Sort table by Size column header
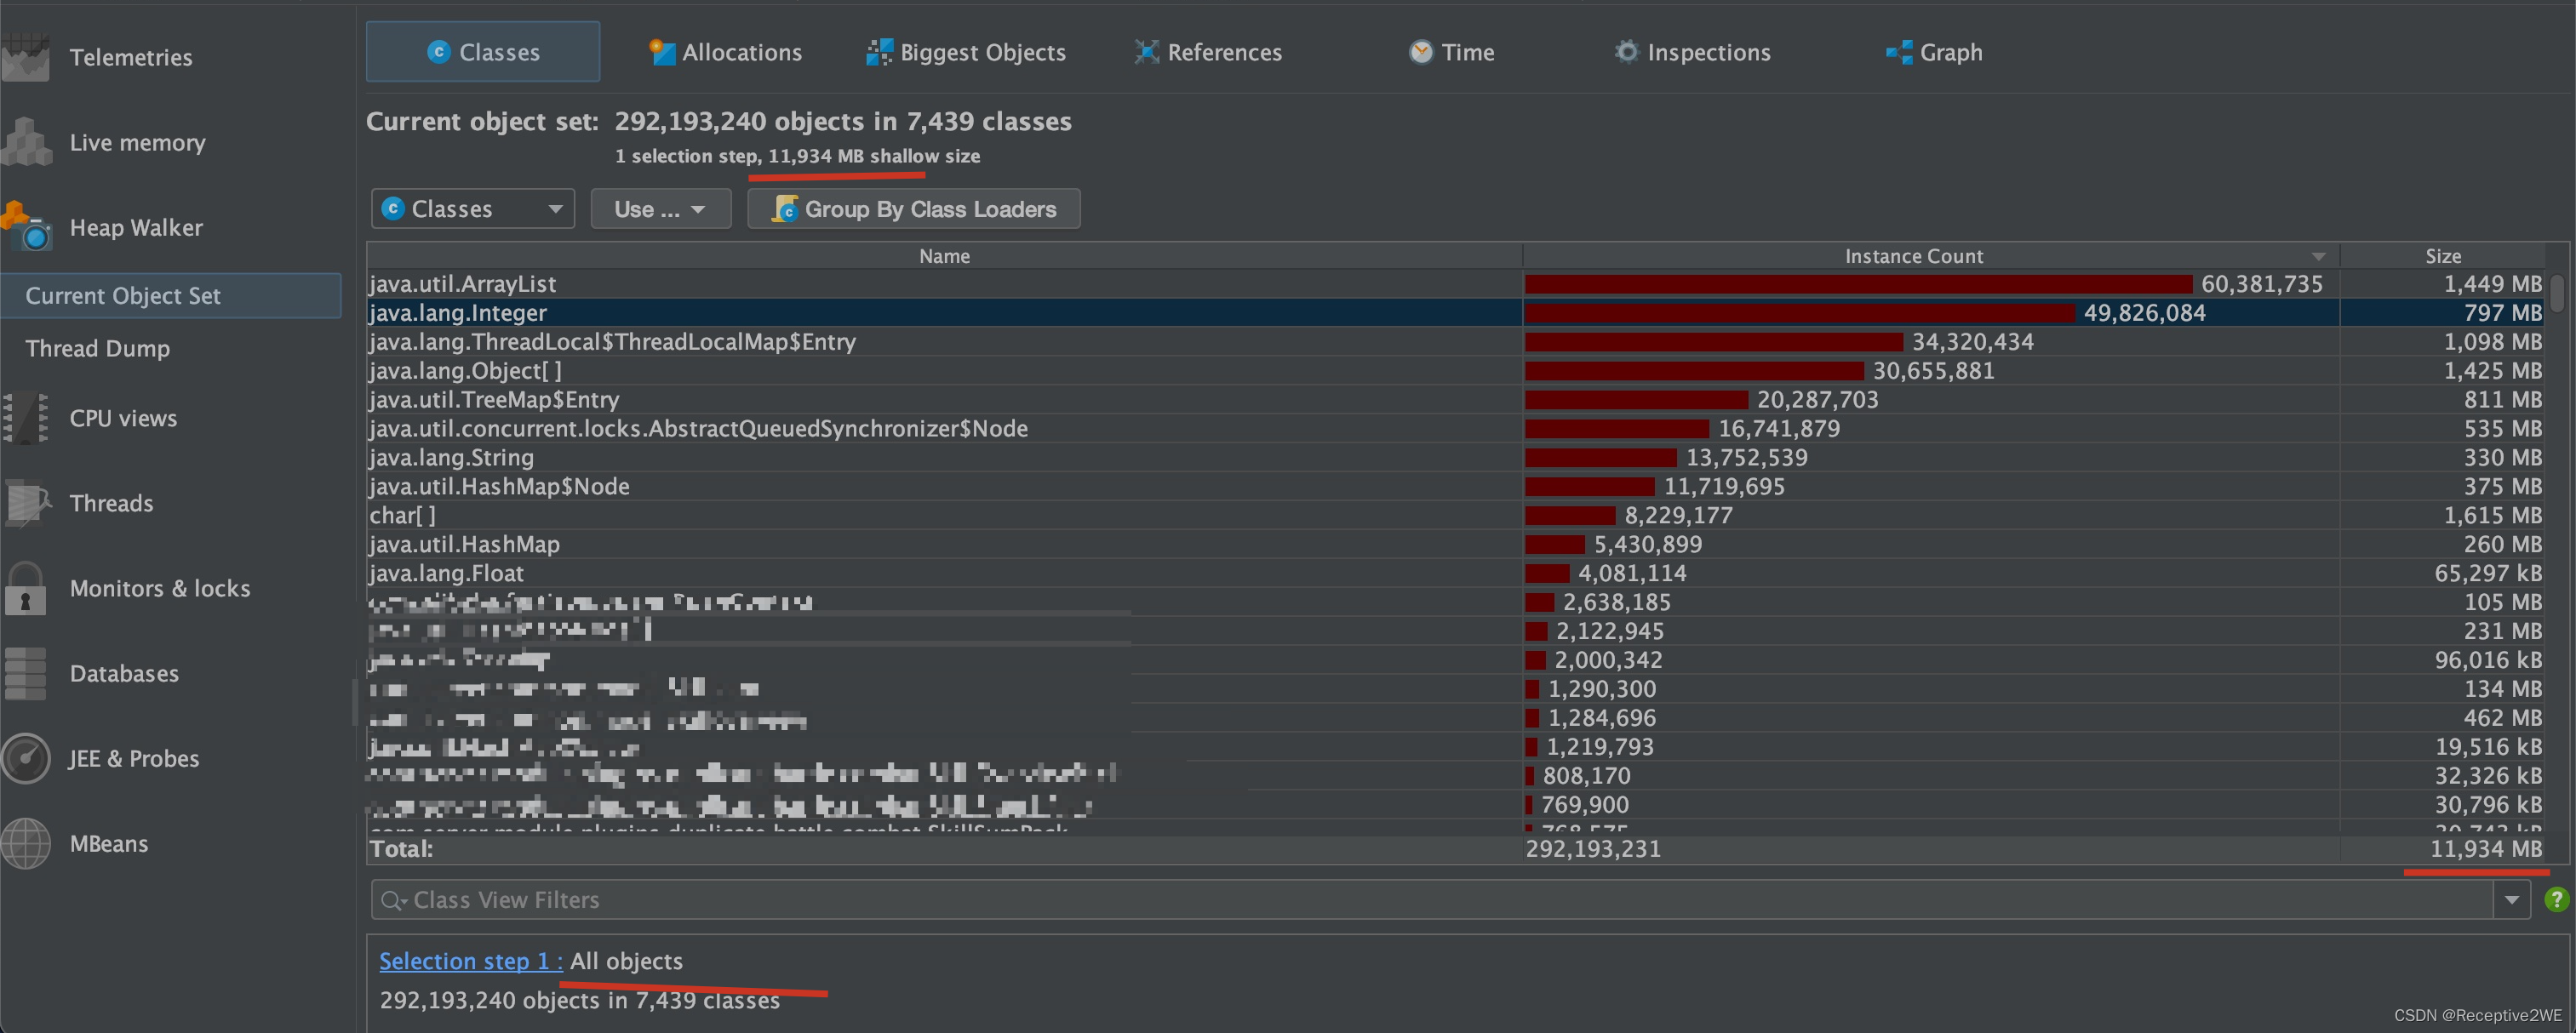This screenshot has height=1033, width=2576. click(2442, 256)
